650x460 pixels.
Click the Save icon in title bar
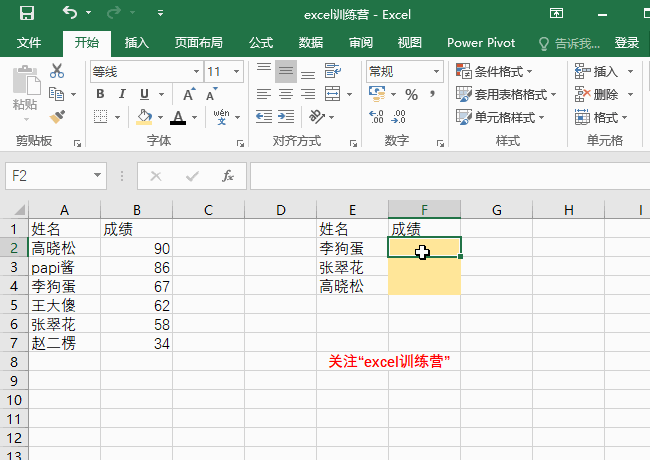(x=26, y=14)
